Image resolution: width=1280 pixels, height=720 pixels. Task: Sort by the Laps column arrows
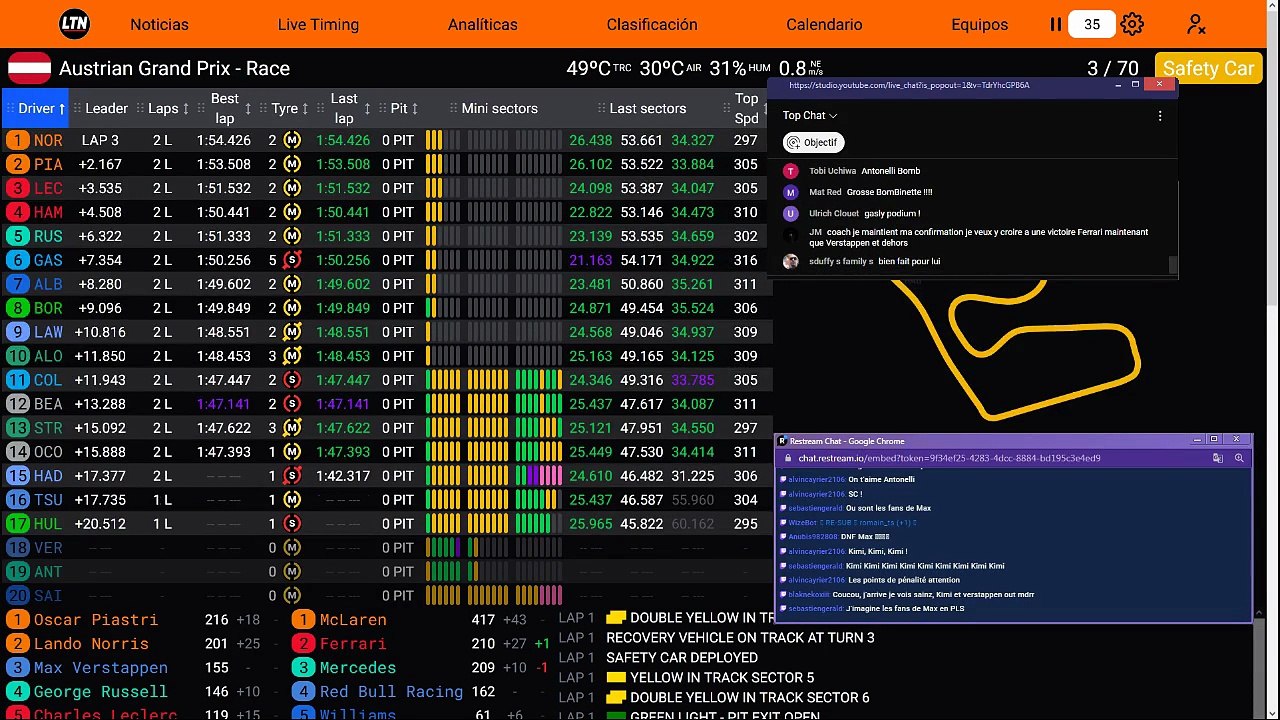(186, 108)
